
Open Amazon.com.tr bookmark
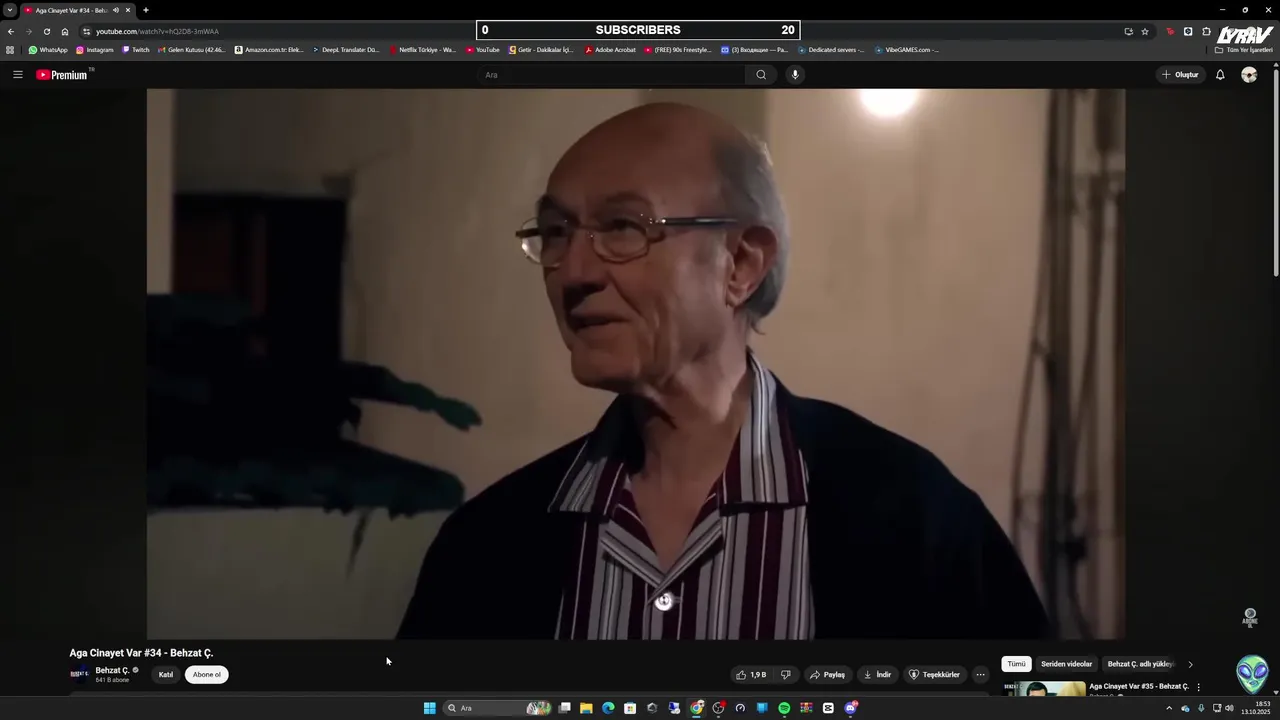(x=269, y=50)
